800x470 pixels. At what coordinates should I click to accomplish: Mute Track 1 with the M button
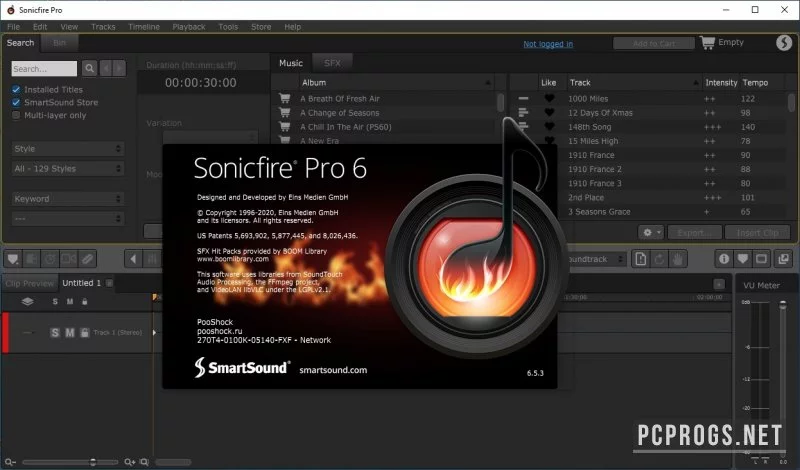(x=70, y=333)
